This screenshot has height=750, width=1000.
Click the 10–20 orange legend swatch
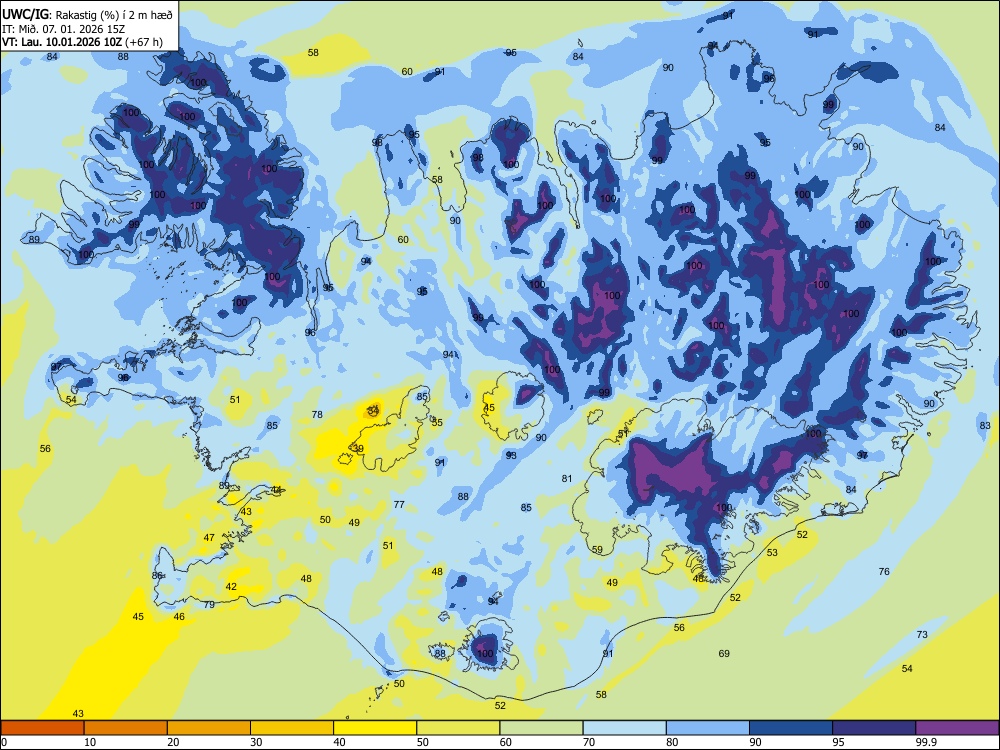pos(126,728)
